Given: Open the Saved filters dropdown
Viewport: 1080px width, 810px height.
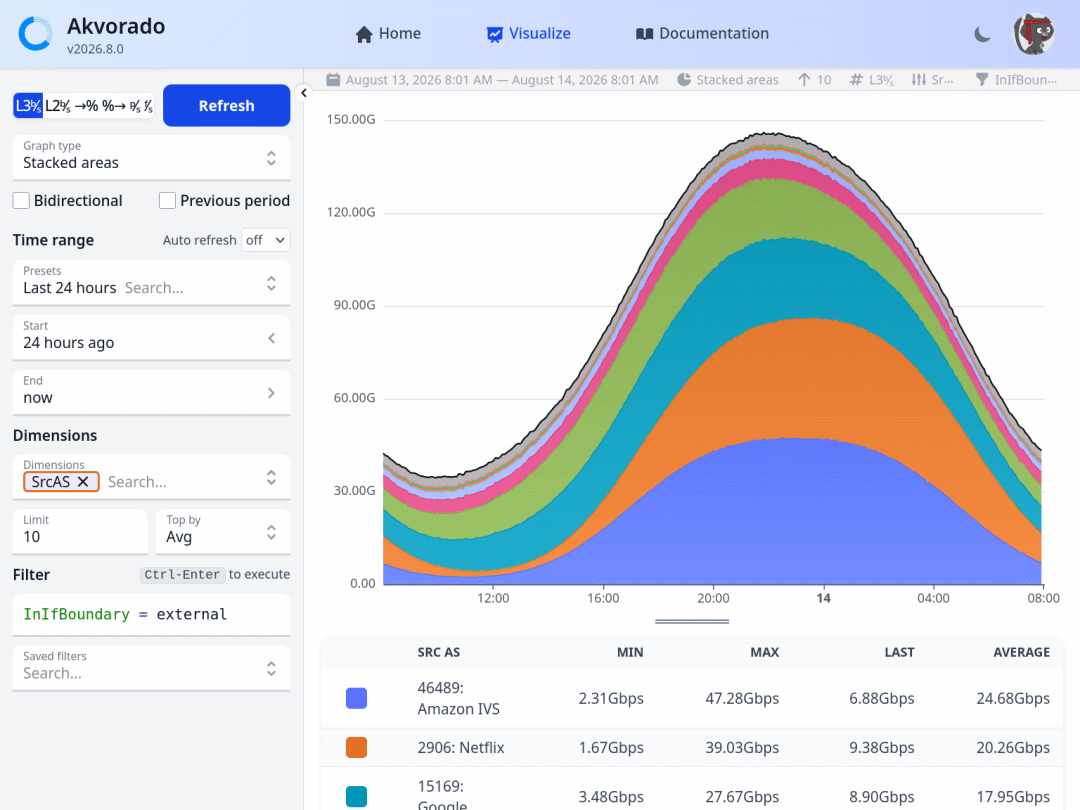Looking at the screenshot, I should coord(152,668).
